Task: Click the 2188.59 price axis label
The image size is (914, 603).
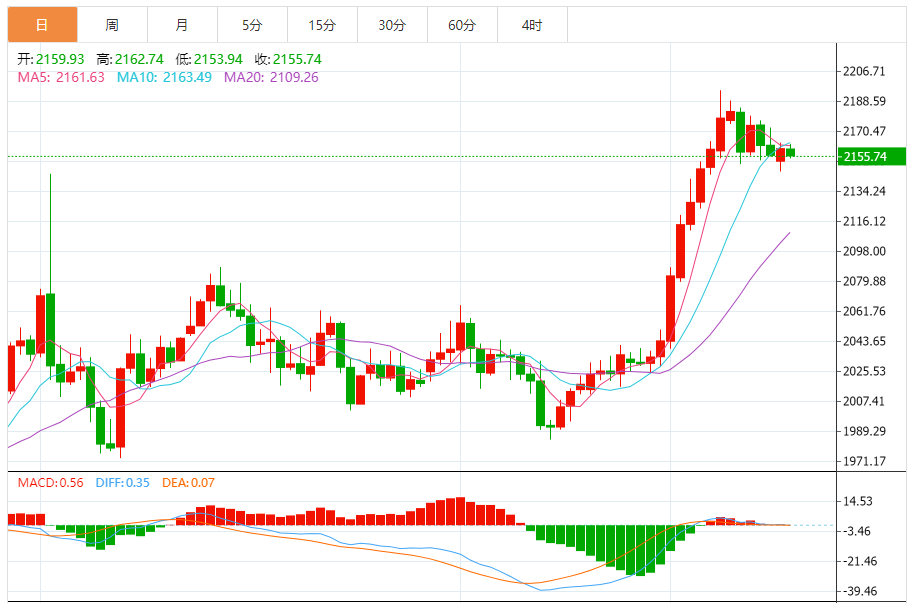Action: [864, 101]
